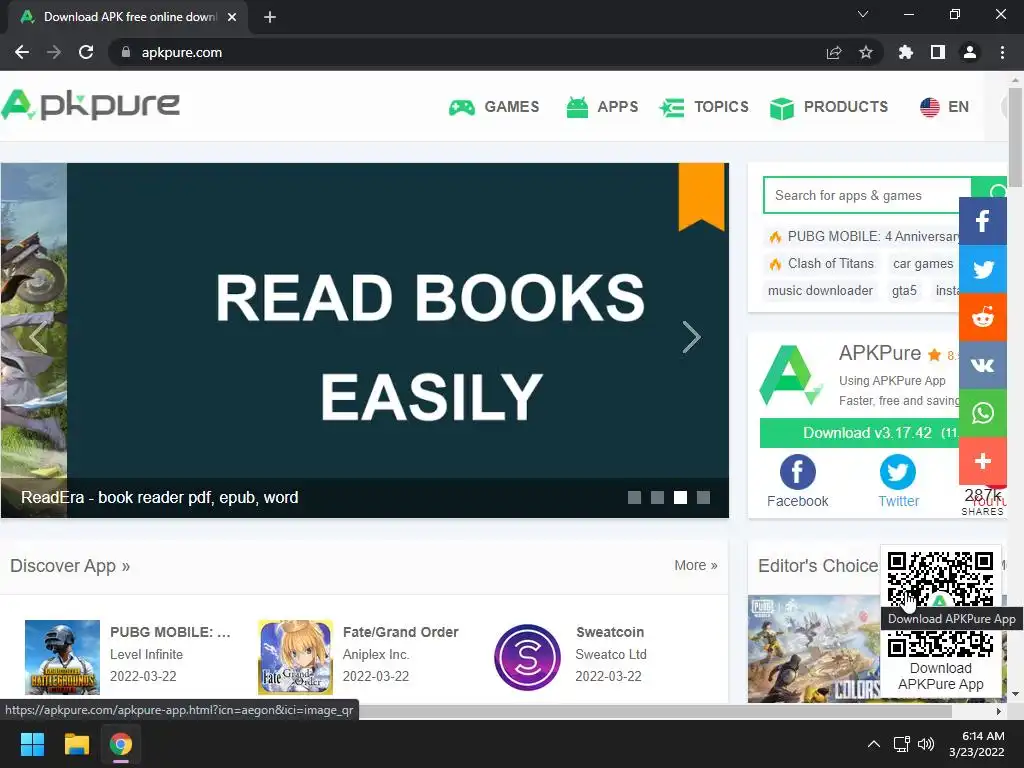Click the round Facebook icon in APKPure panel
Viewport: 1024px width, 768px height.
(797, 472)
